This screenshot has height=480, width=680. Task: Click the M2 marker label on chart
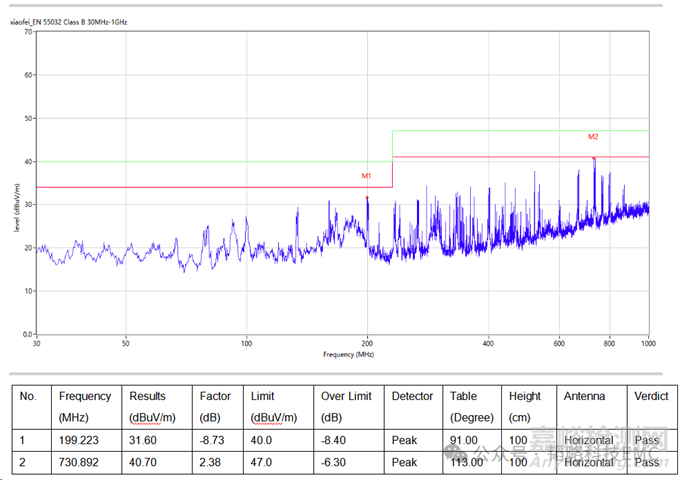[x=593, y=136]
